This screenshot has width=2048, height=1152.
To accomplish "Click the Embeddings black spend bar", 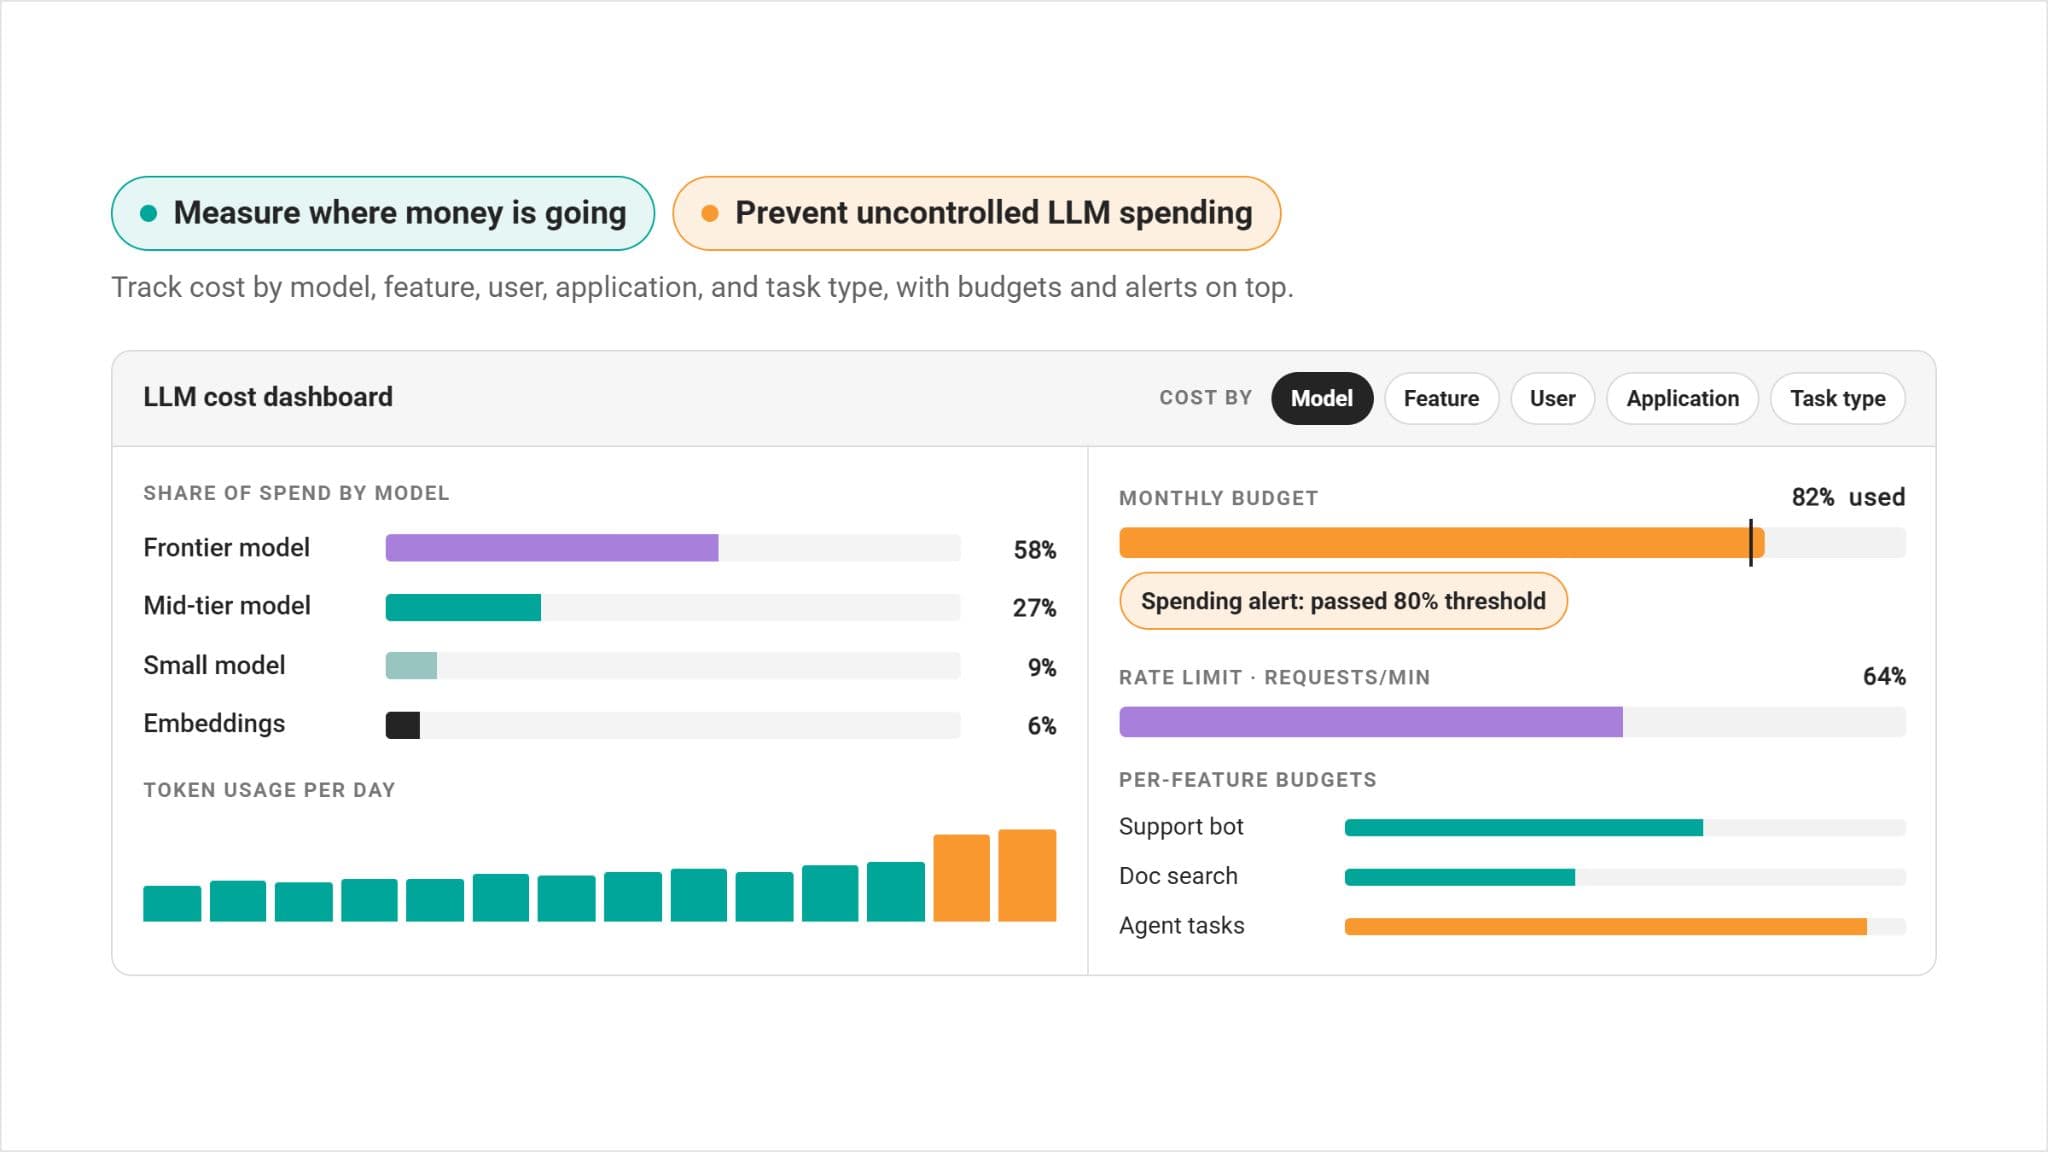I will tap(403, 725).
